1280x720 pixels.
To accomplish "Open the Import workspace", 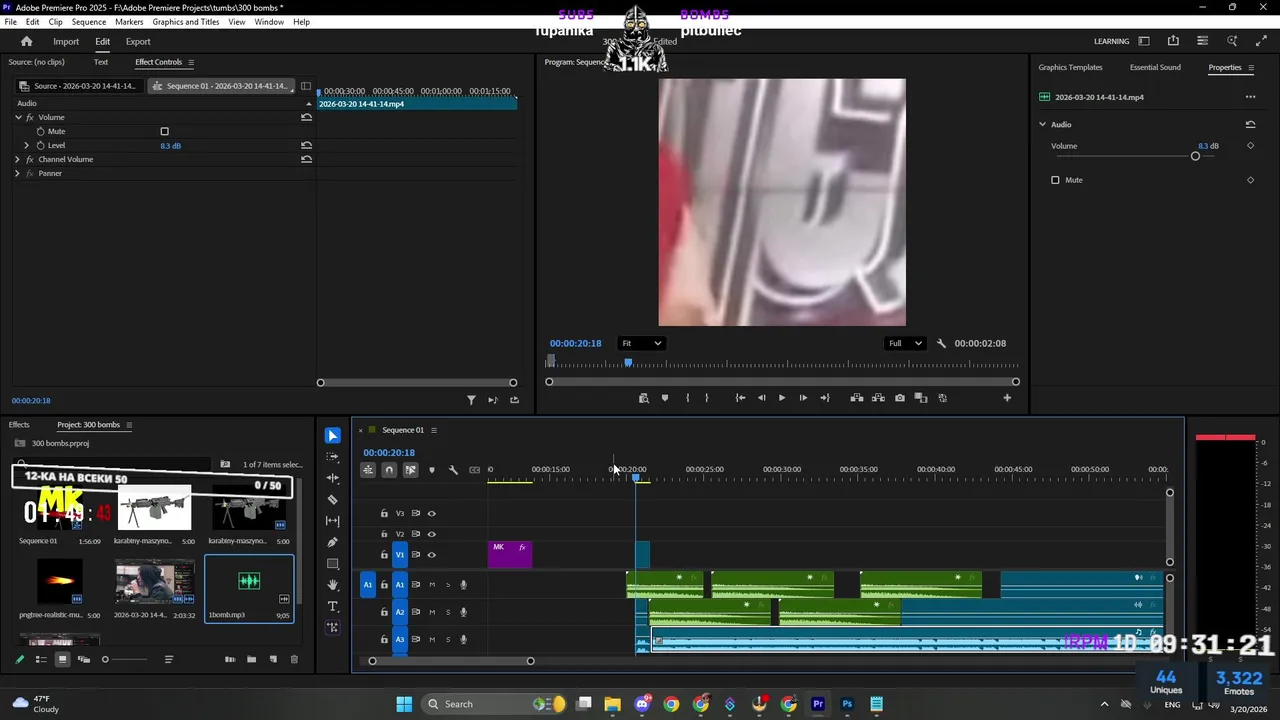I will click(66, 41).
